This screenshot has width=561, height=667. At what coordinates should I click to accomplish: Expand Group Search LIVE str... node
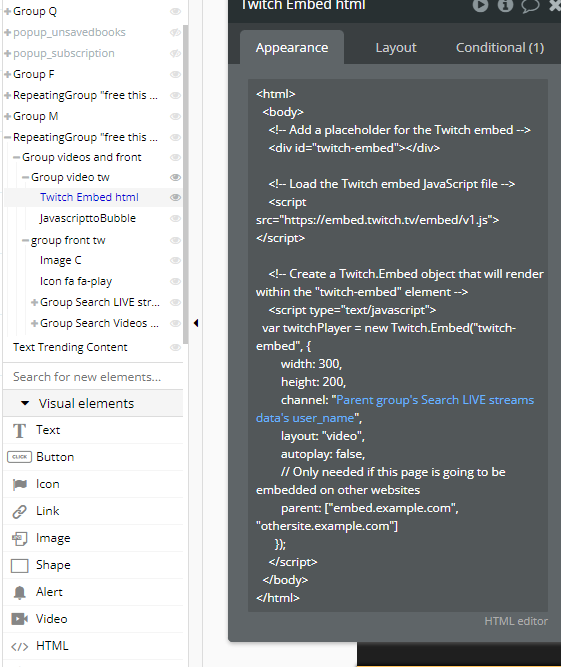34,302
